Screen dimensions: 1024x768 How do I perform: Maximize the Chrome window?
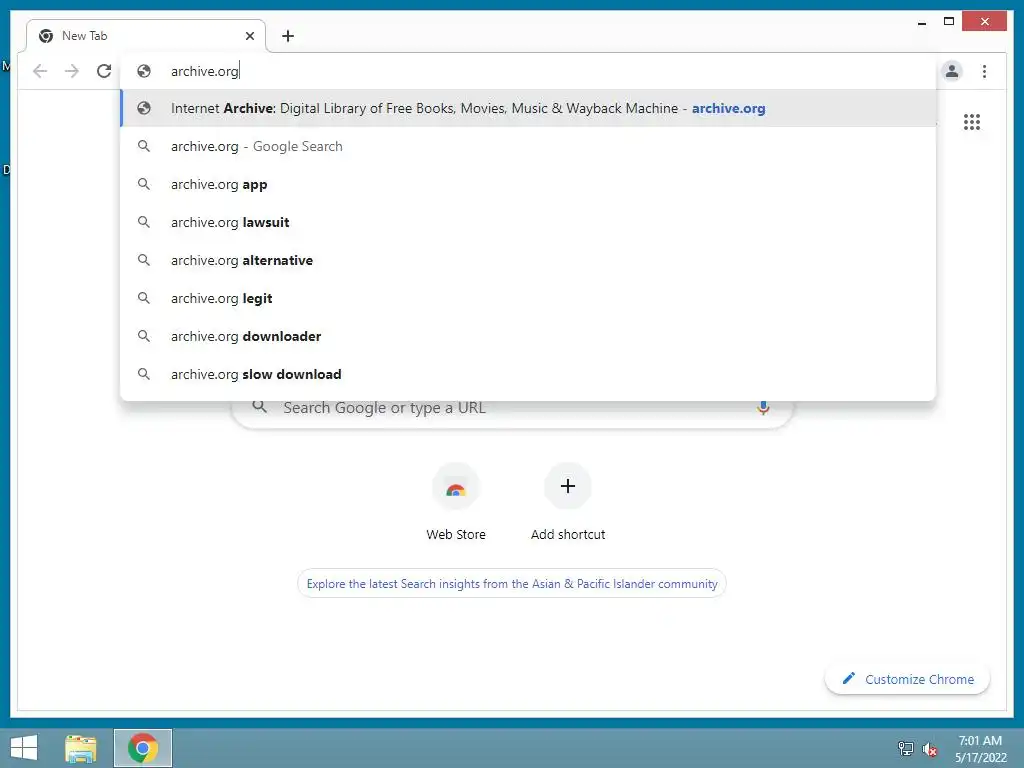click(x=949, y=22)
